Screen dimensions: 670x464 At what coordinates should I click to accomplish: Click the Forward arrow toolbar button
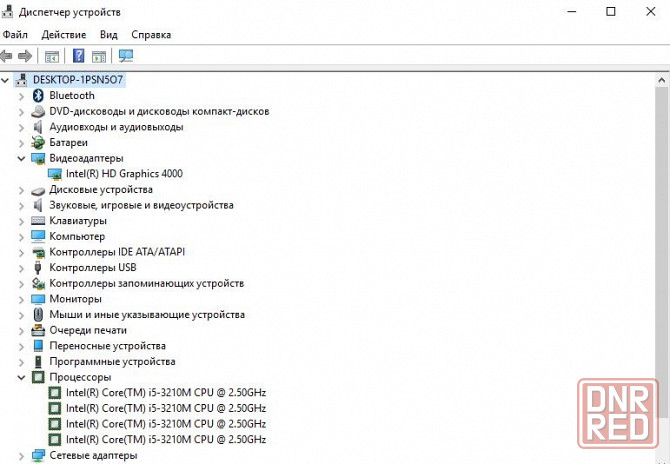click(25, 56)
